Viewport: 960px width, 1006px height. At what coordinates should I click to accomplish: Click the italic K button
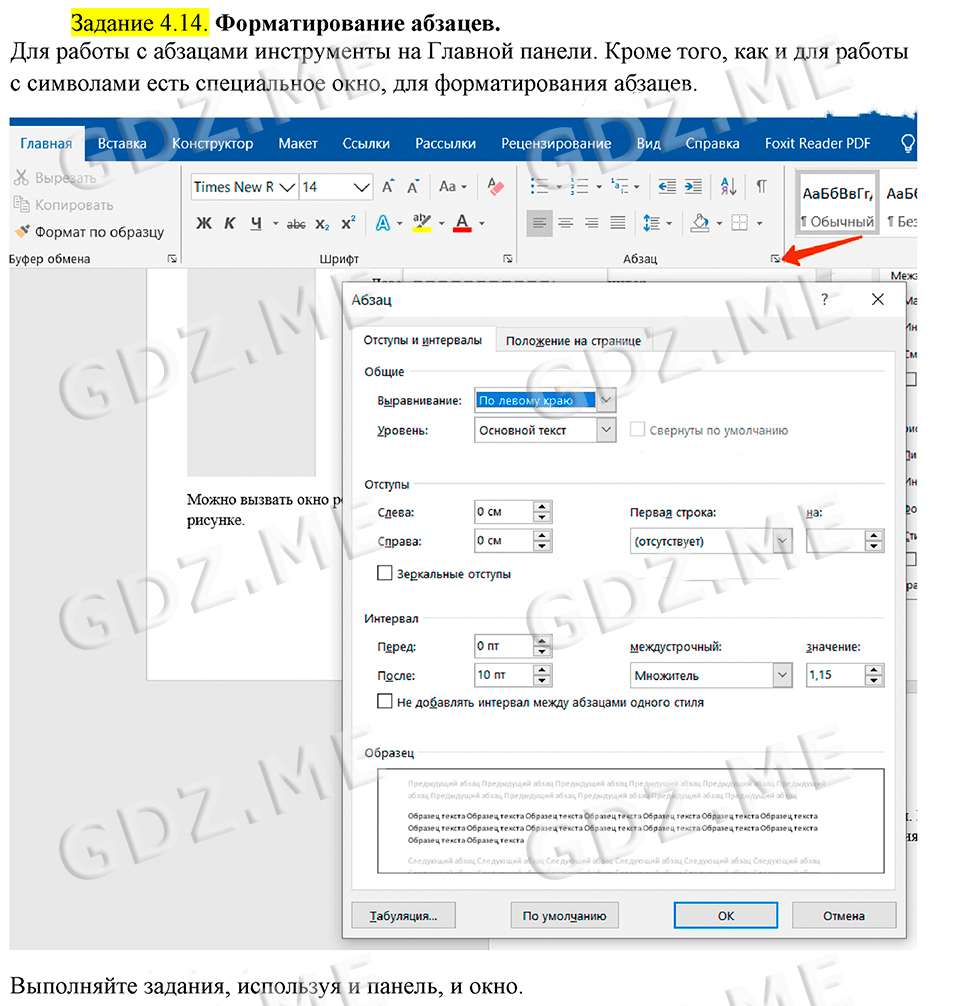230,223
